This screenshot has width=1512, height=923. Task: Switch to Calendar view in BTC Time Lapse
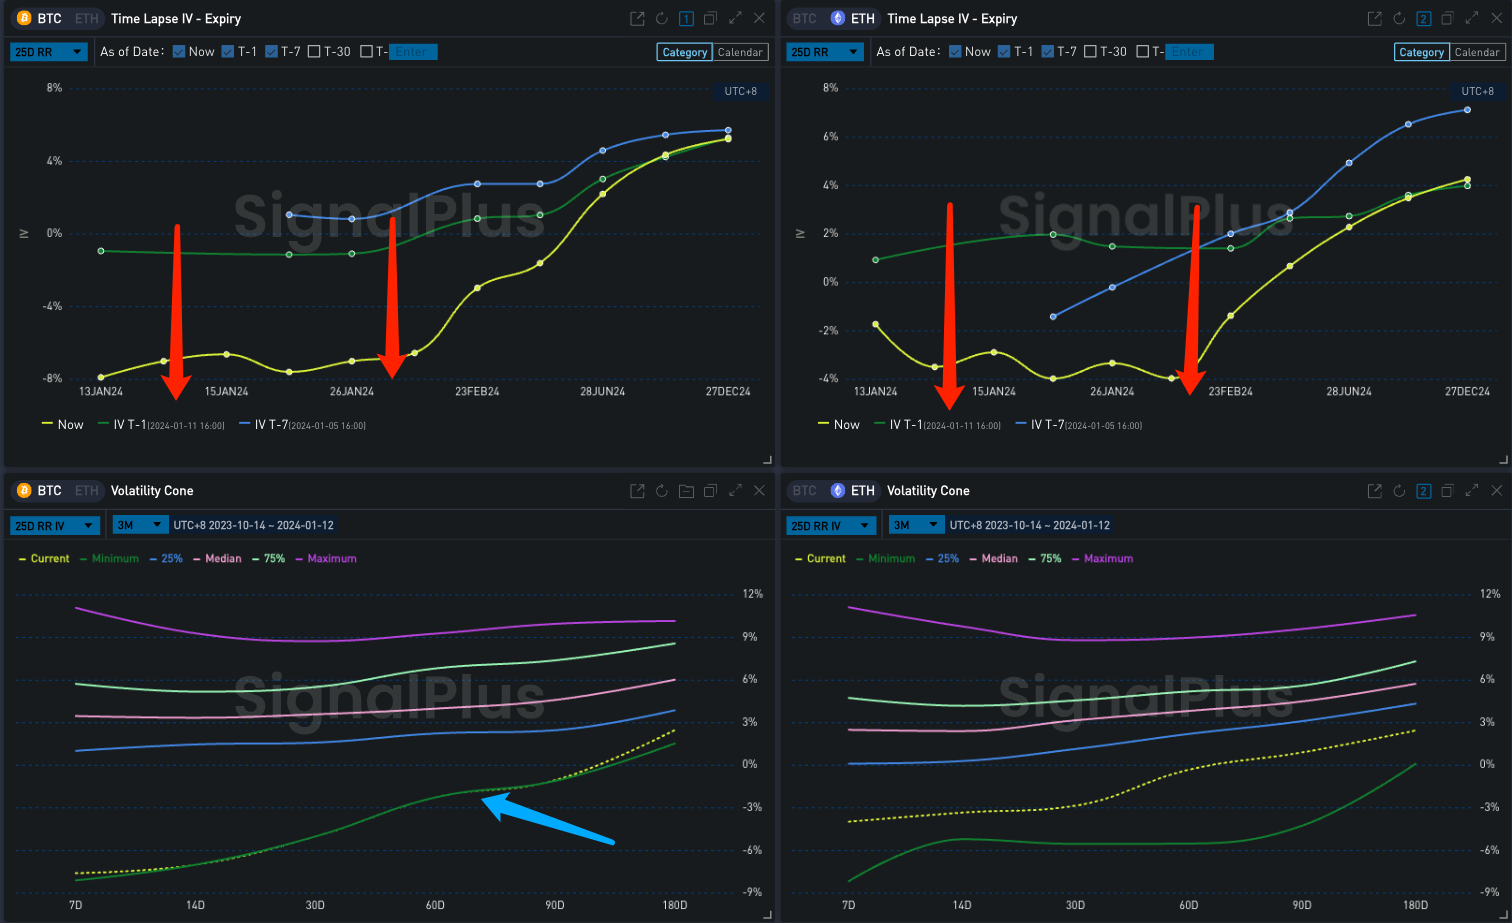tap(740, 52)
